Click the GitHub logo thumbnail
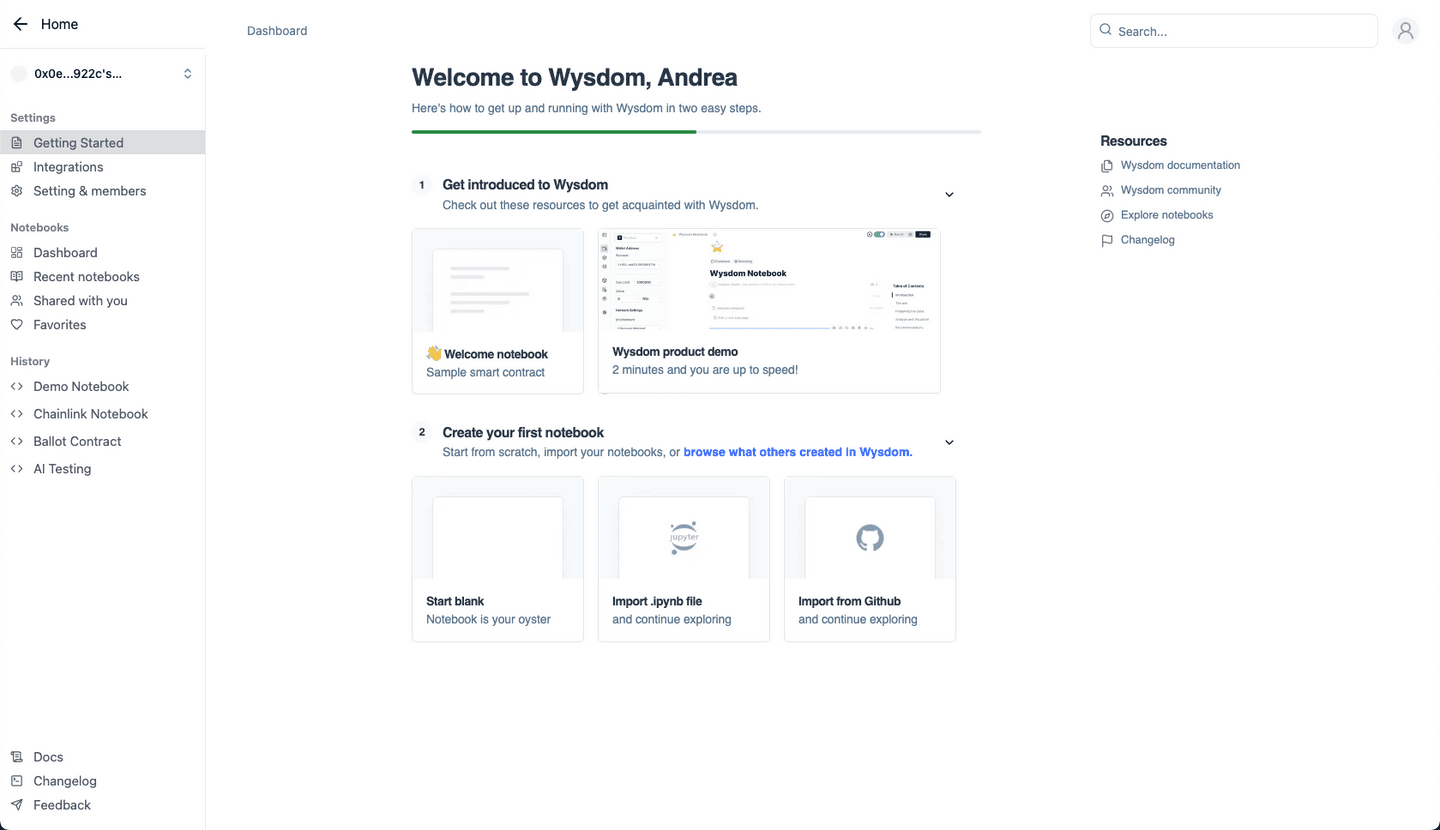The height and width of the screenshot is (830, 1440). pyautogui.click(x=870, y=538)
